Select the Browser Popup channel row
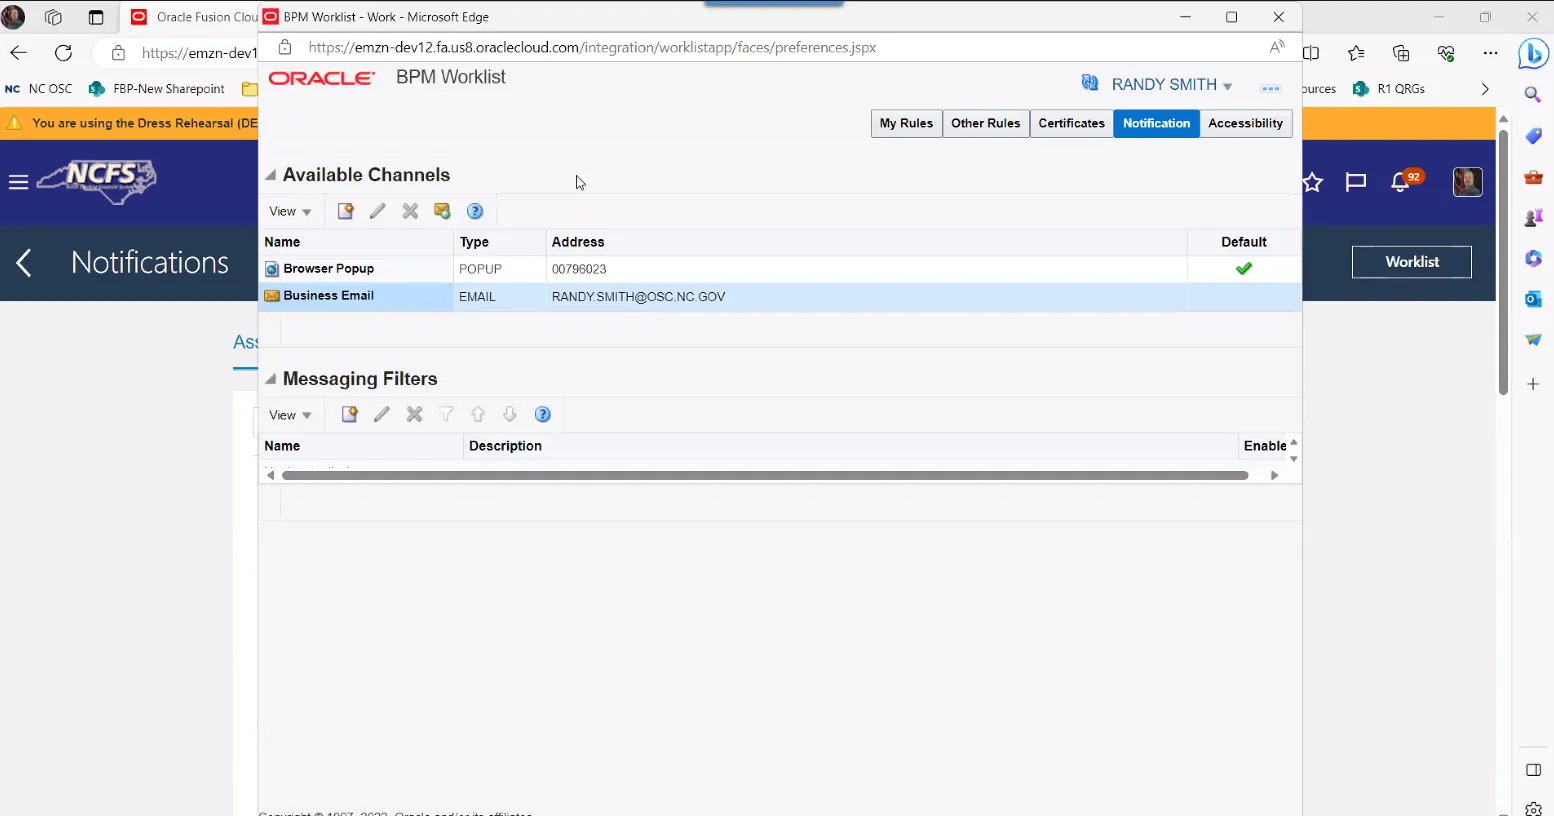This screenshot has height=816, width=1554. point(328,269)
